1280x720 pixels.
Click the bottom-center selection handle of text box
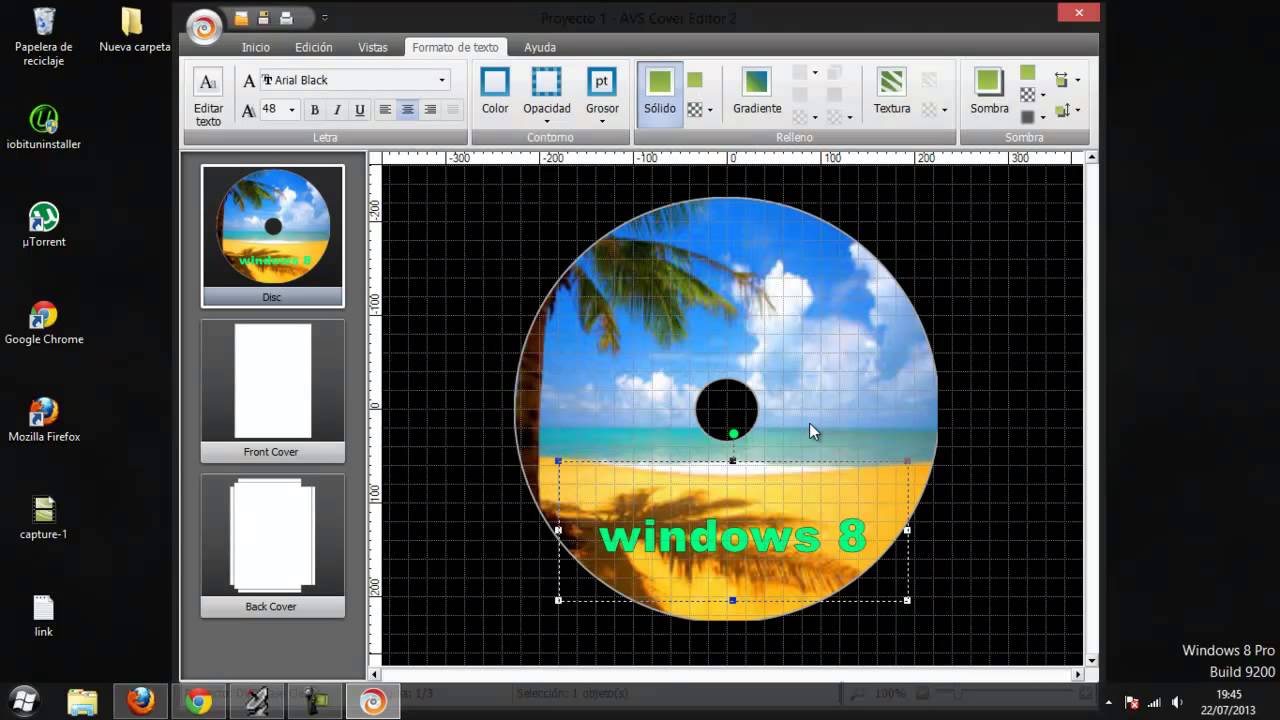tap(733, 600)
